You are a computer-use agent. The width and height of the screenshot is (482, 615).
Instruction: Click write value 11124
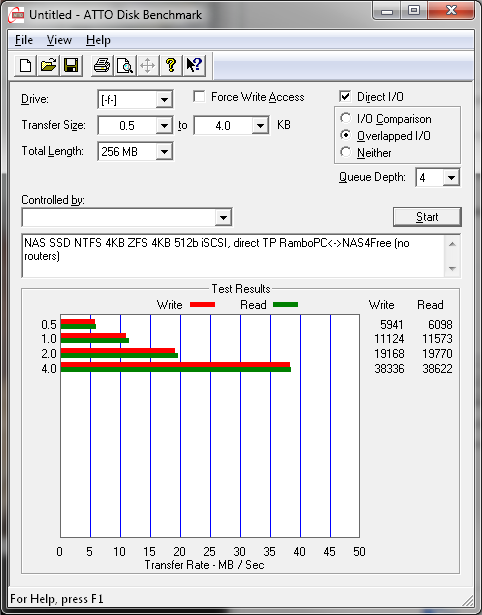tap(389, 338)
